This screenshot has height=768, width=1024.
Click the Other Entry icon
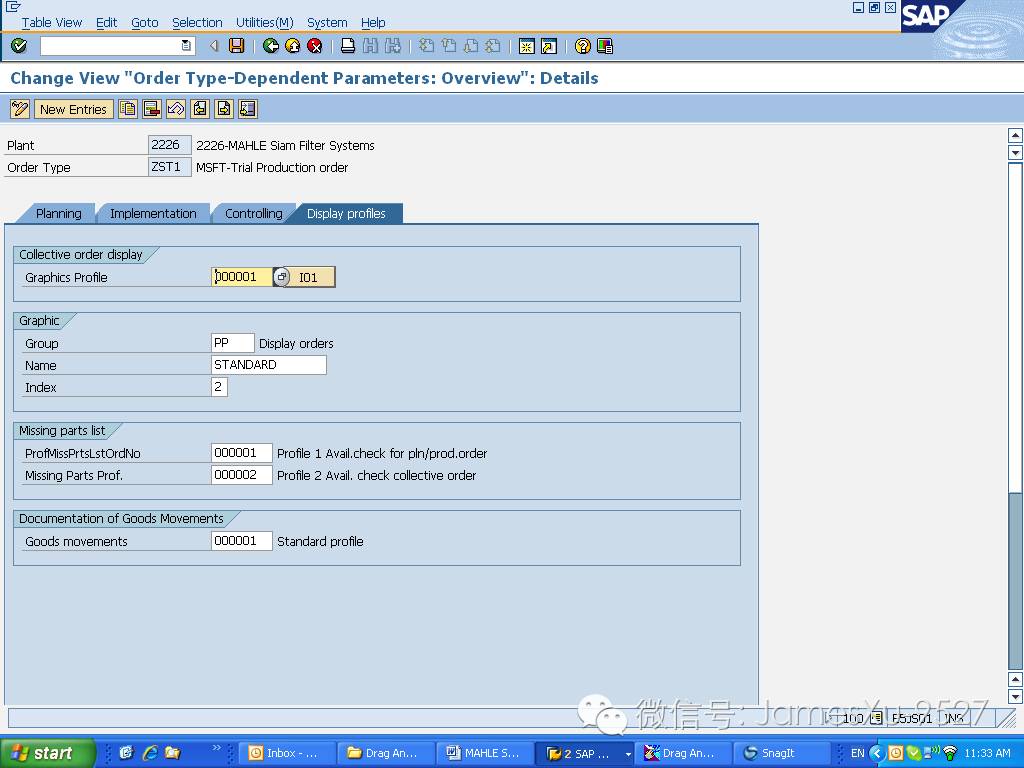click(248, 109)
